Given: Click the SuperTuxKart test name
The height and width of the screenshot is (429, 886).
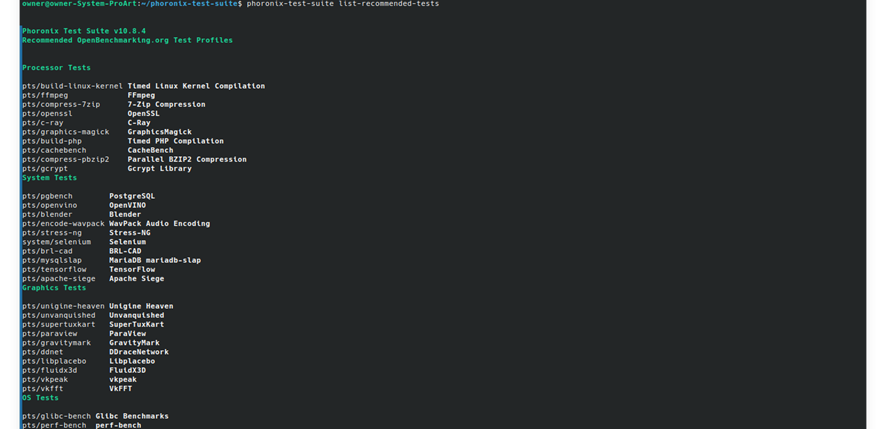Looking at the screenshot, I should [x=137, y=324].
